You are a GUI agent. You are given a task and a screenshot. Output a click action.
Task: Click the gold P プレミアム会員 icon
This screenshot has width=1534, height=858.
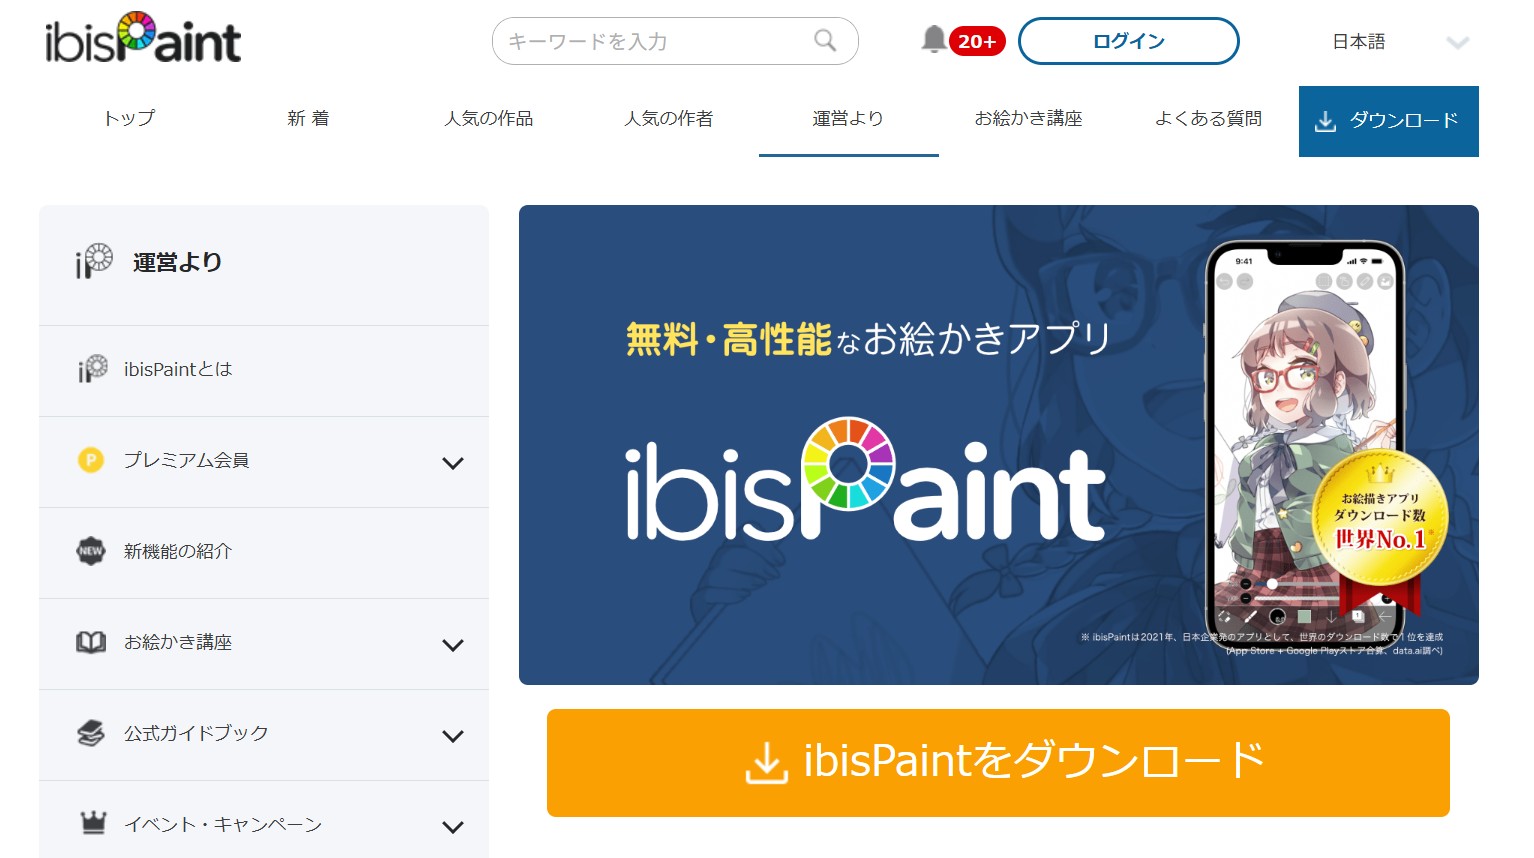[x=91, y=460]
